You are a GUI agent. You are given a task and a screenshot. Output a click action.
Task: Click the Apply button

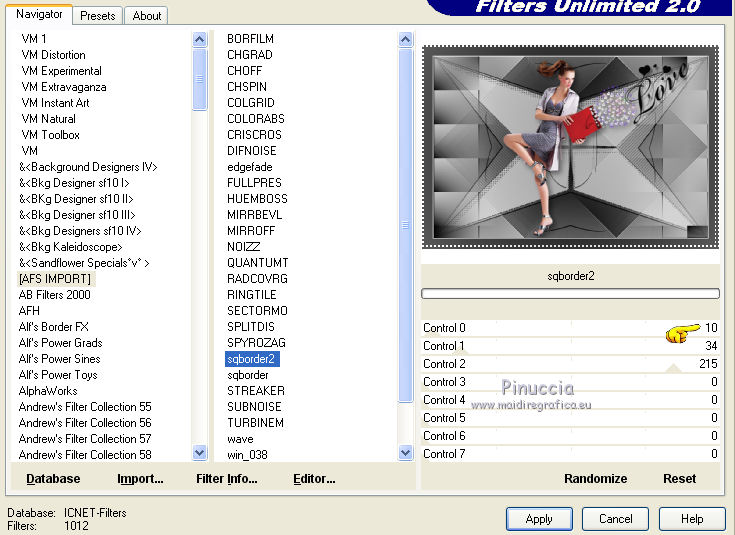pyautogui.click(x=539, y=519)
